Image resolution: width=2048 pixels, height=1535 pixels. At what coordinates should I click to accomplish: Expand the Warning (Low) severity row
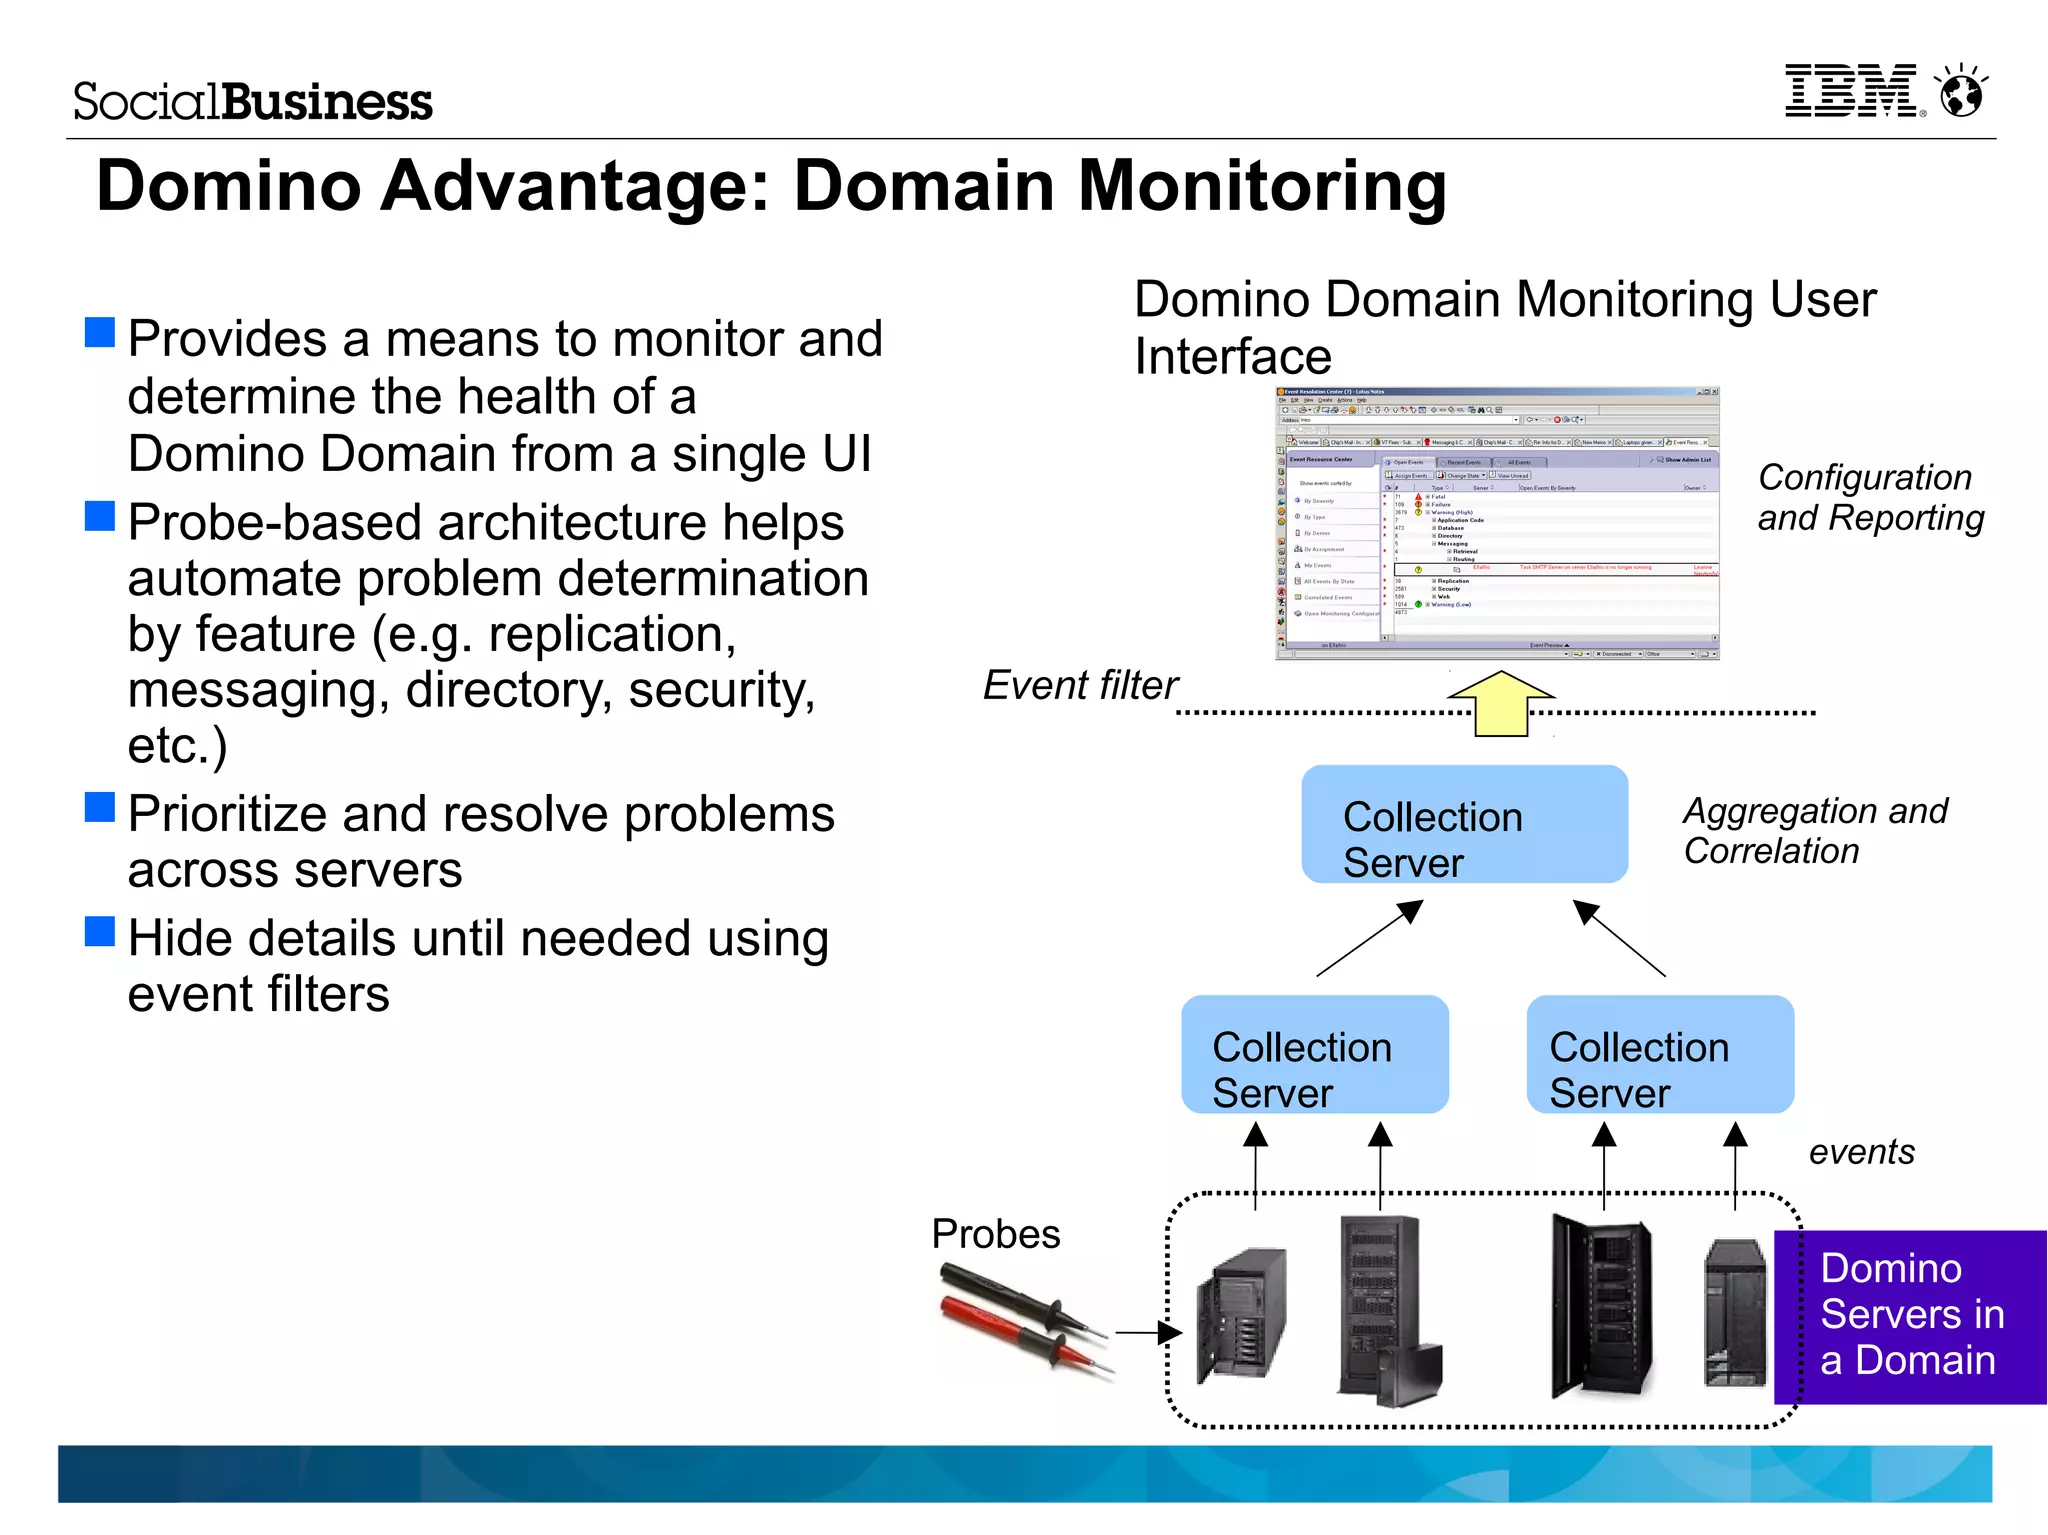pos(1427,604)
